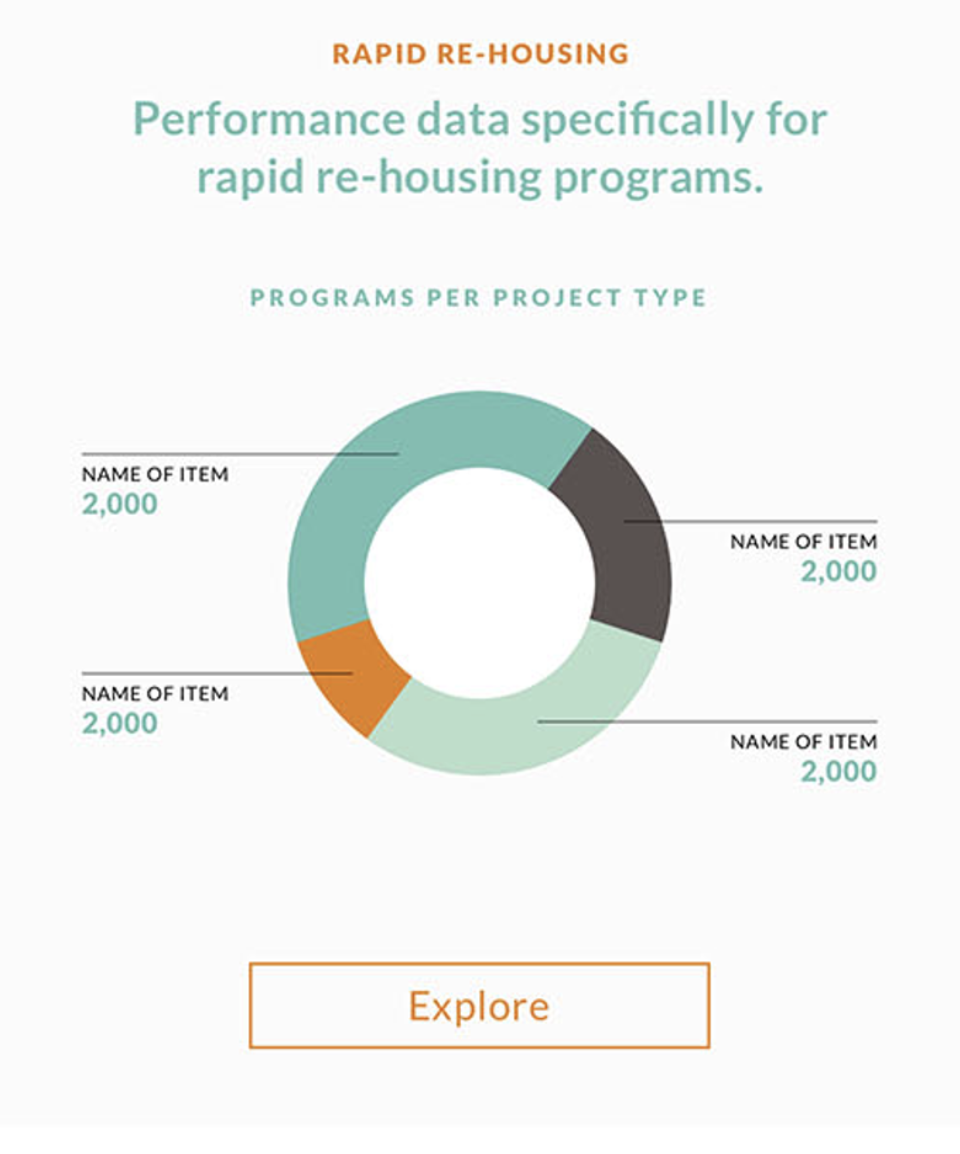The image size is (960, 1154).
Task: Click Name of Item label for dark gray segment
Action: [x=803, y=542]
